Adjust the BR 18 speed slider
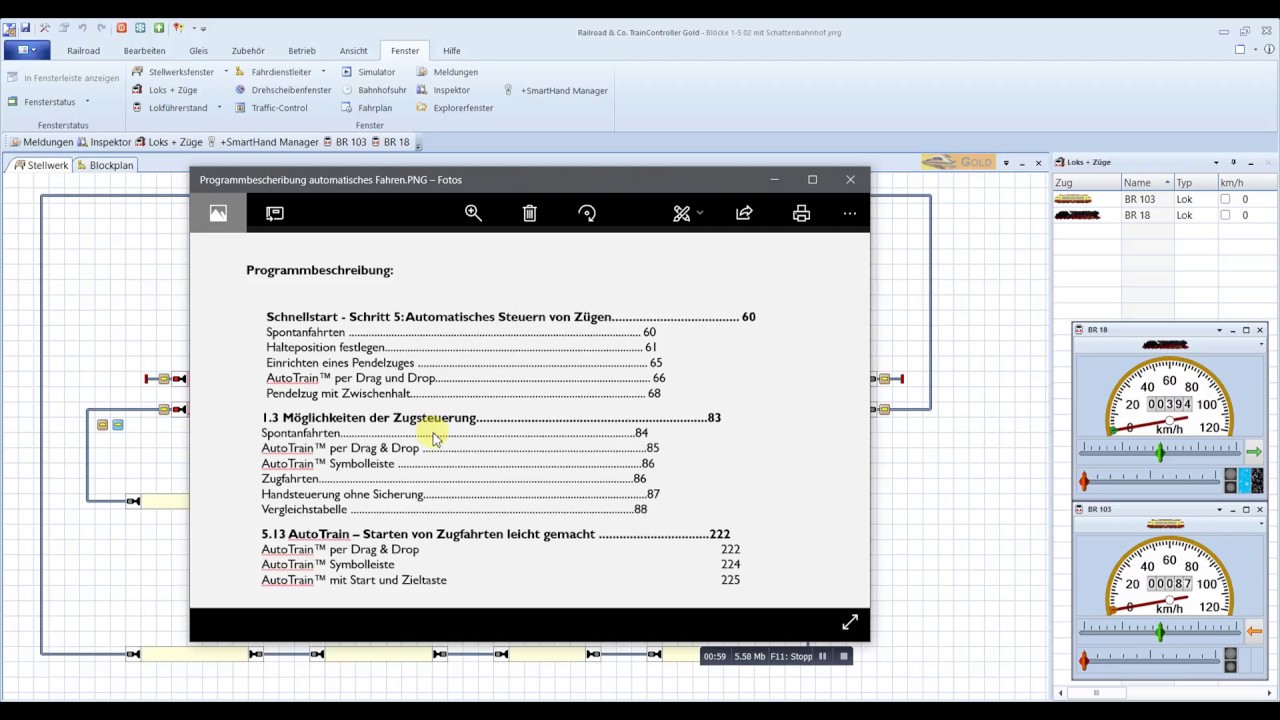Viewport: 1280px width, 720px height. click(x=1160, y=453)
